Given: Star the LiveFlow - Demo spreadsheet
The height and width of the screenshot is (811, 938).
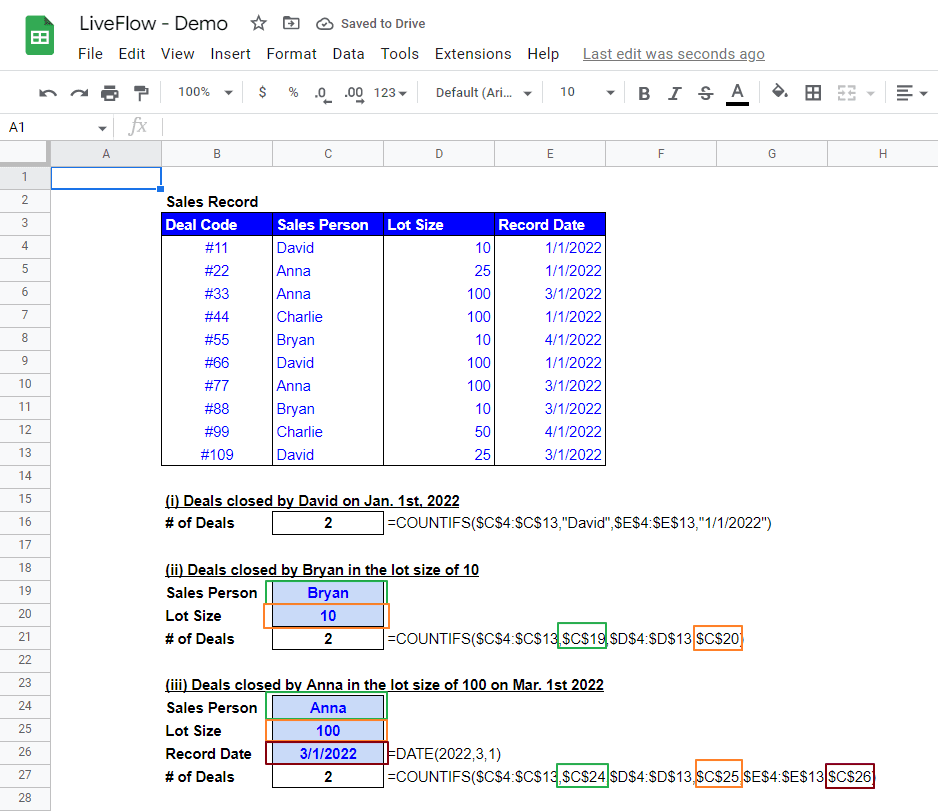Looking at the screenshot, I should coord(255,23).
